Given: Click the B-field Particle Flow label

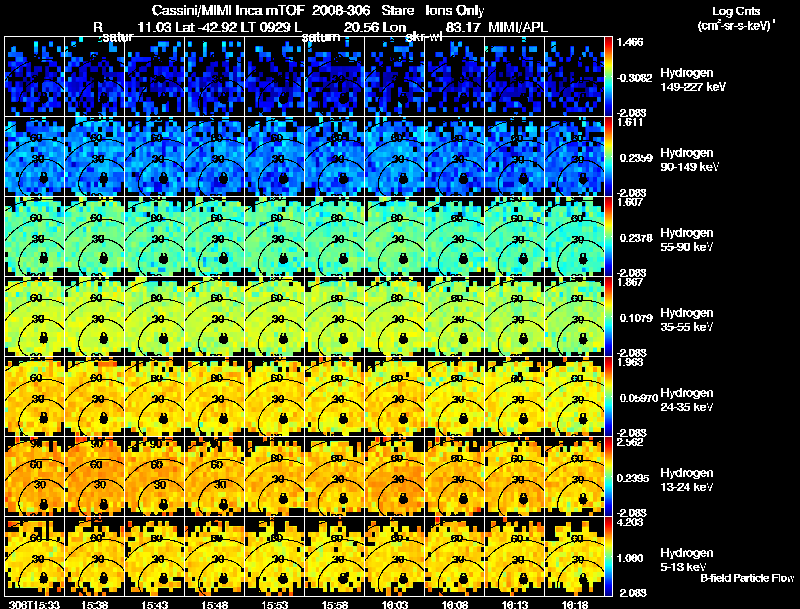Looking at the screenshot, I should [747, 578].
